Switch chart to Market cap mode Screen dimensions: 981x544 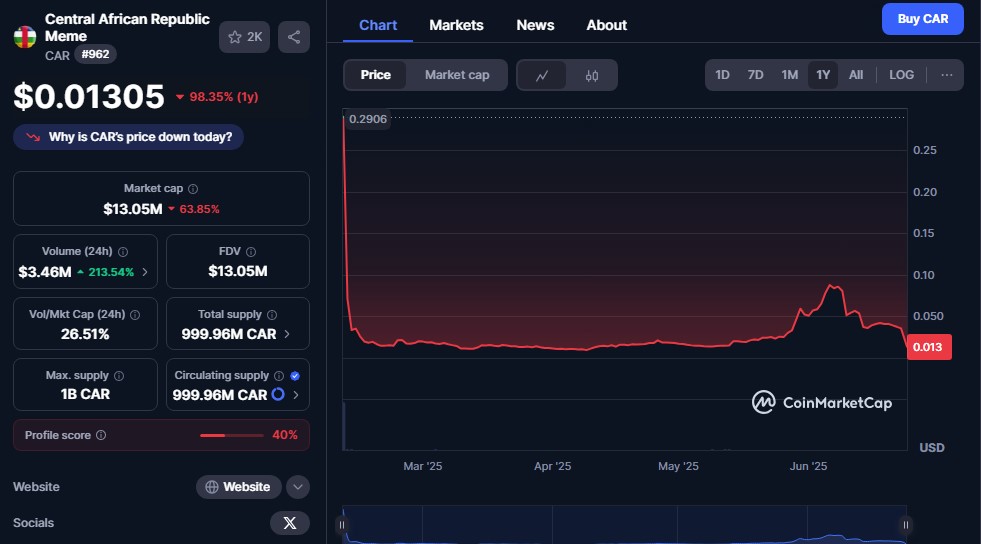457,75
